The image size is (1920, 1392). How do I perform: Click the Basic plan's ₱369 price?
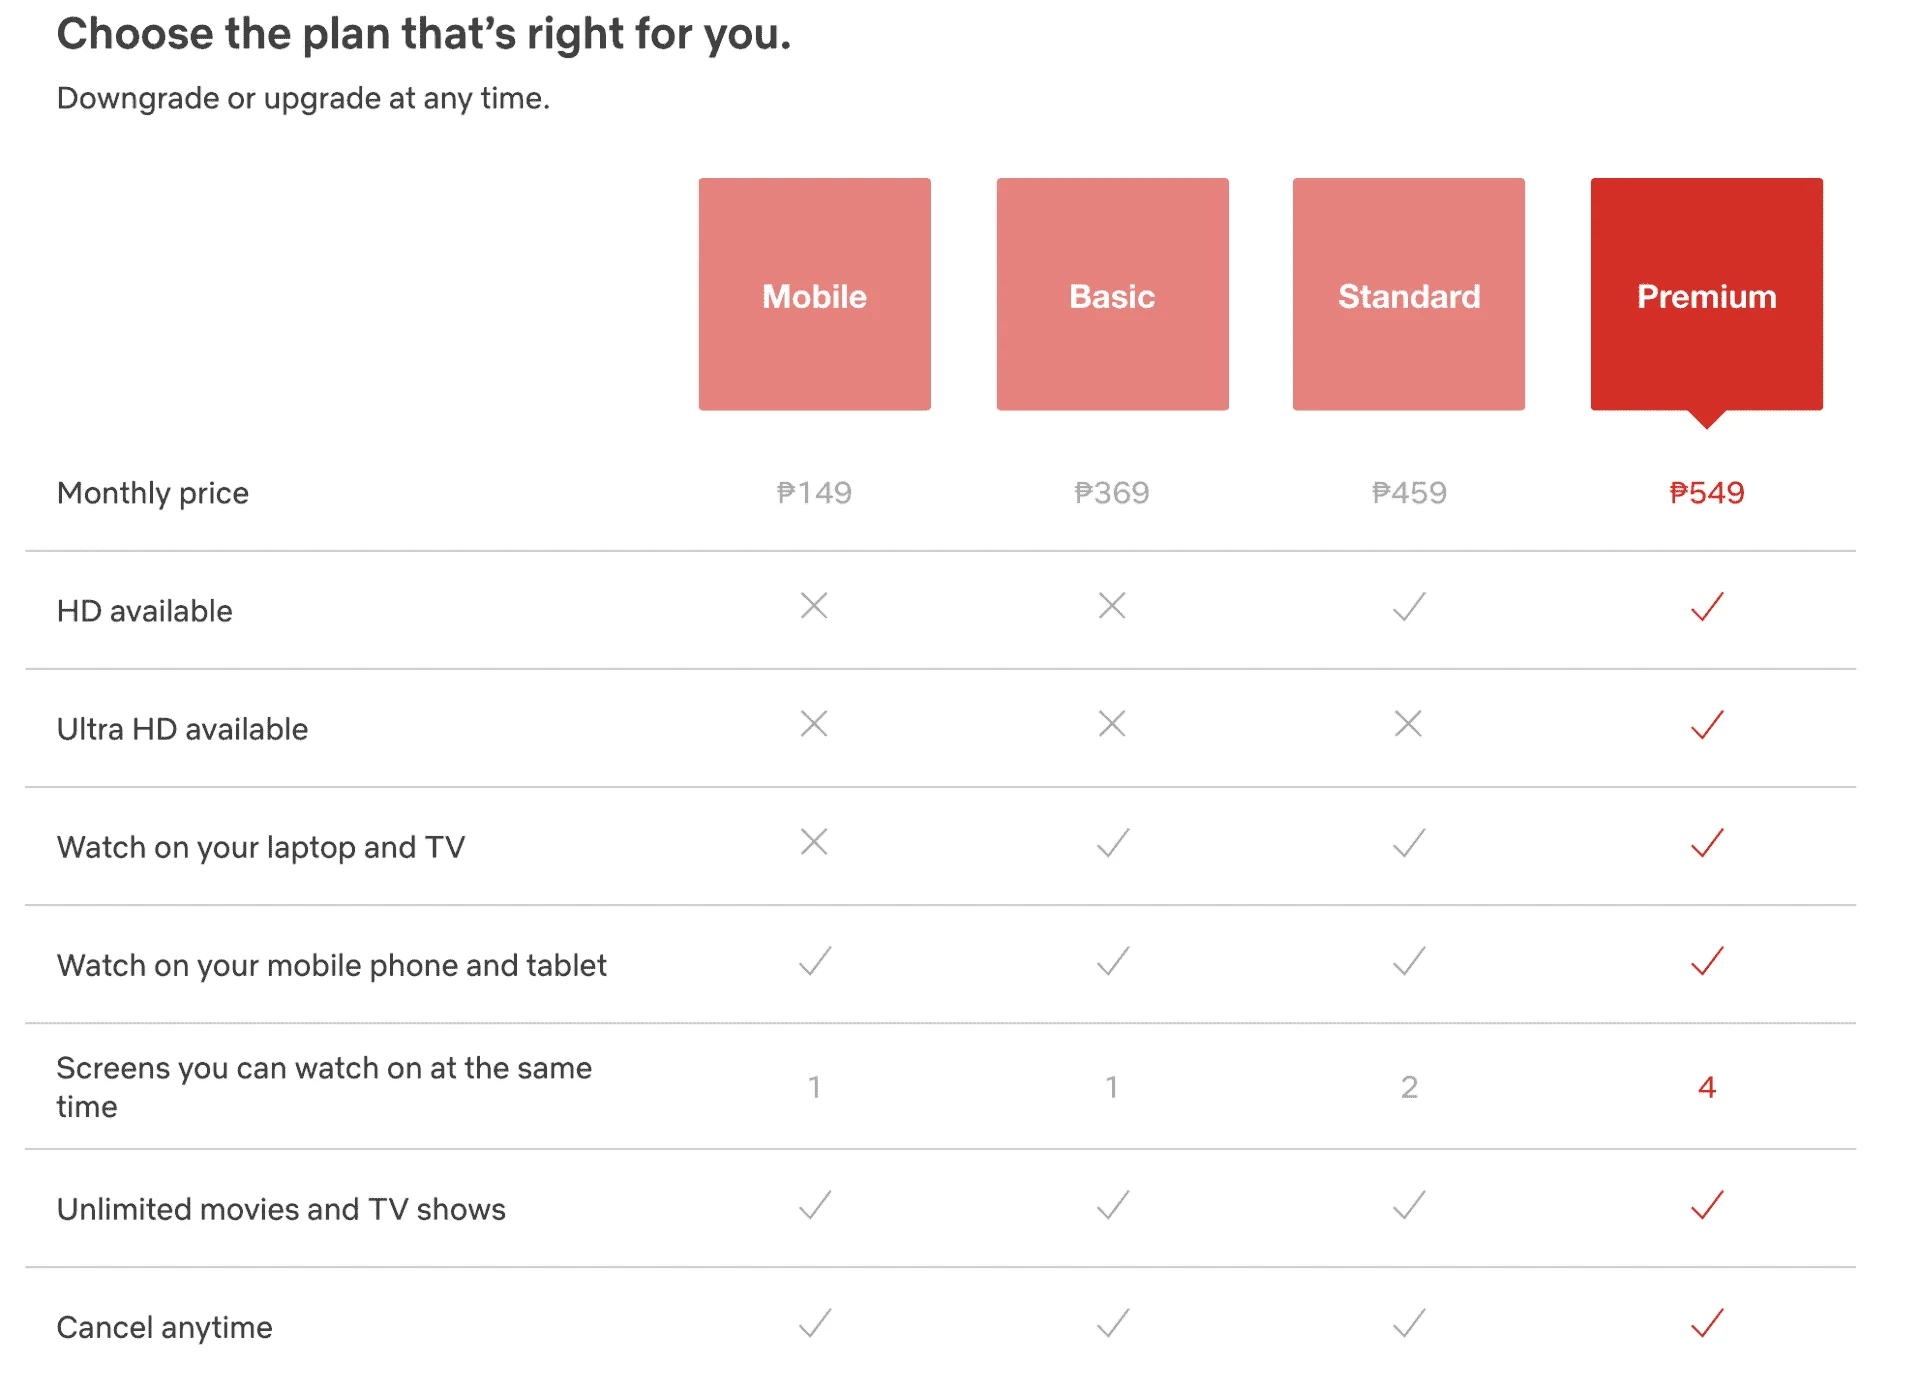tap(1112, 493)
